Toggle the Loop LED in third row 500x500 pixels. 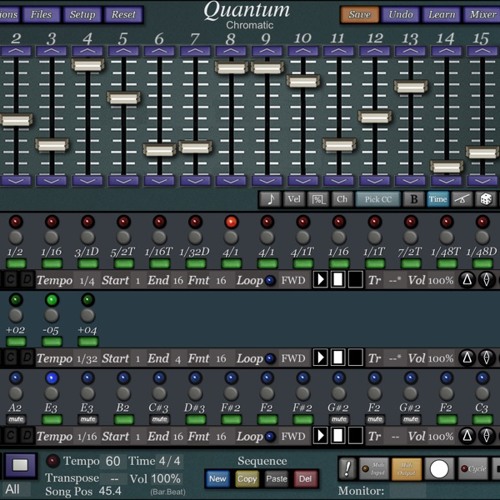(270, 436)
